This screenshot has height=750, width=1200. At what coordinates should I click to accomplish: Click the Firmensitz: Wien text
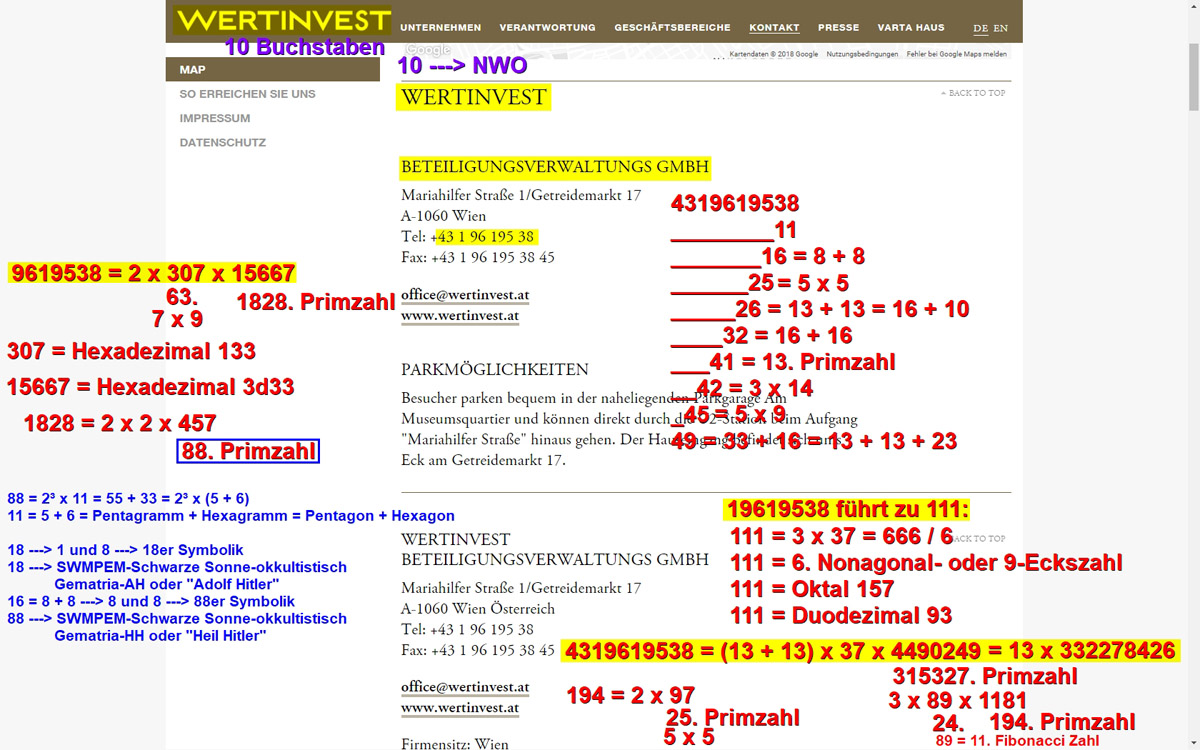455,744
